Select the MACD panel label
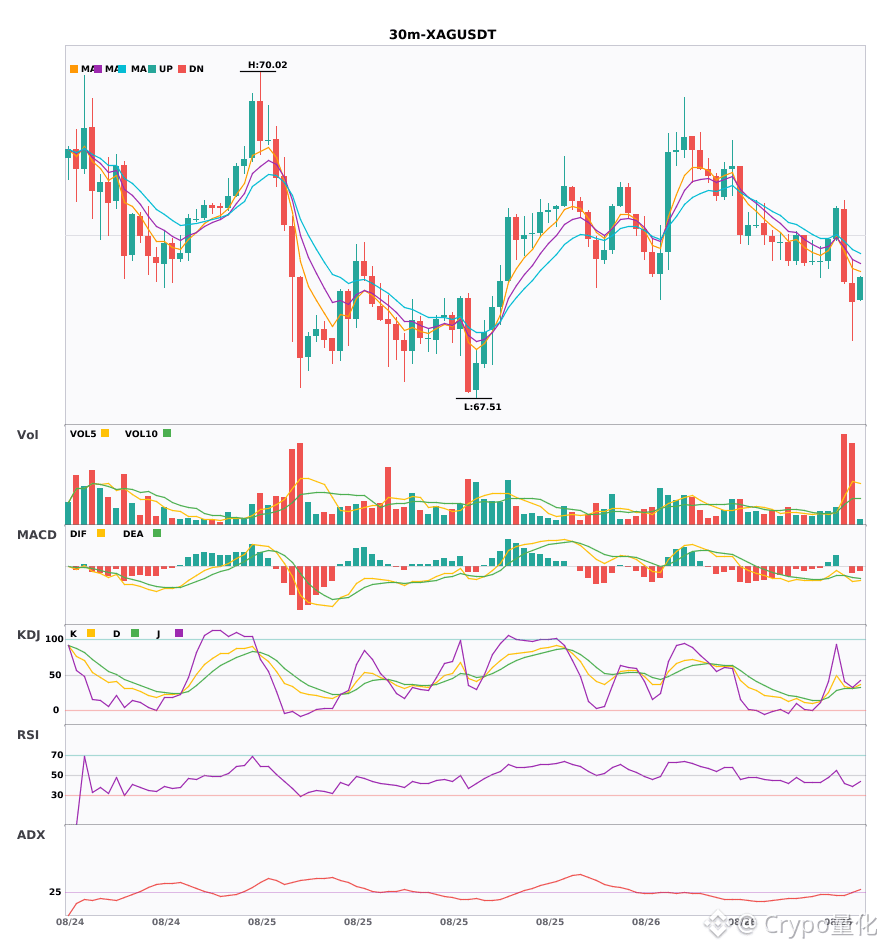 coord(37,535)
